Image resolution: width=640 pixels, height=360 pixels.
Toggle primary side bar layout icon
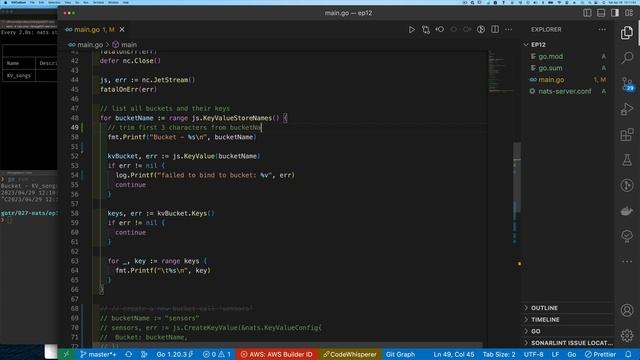point(587,13)
